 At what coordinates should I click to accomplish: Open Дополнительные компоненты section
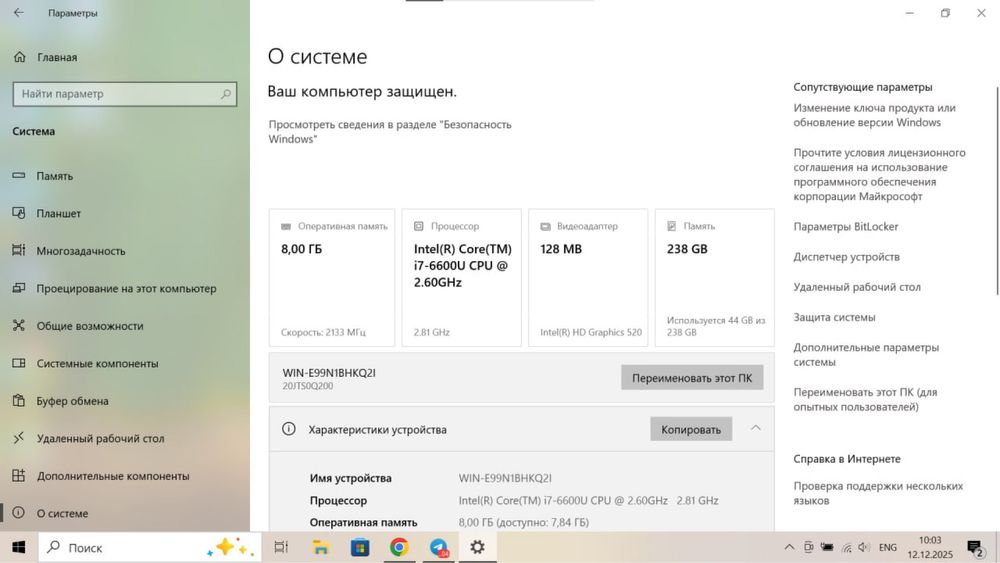tap(125, 476)
